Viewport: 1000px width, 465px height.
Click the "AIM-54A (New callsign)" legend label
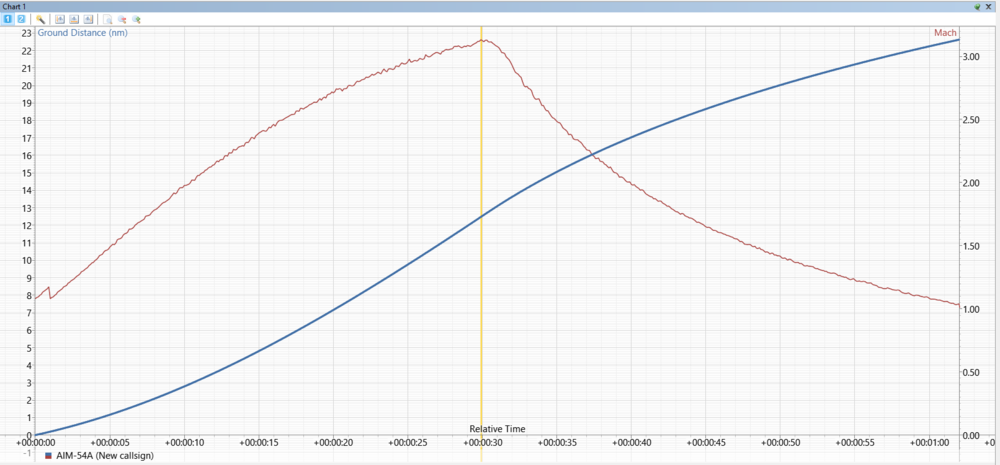pyautogui.click(x=105, y=455)
